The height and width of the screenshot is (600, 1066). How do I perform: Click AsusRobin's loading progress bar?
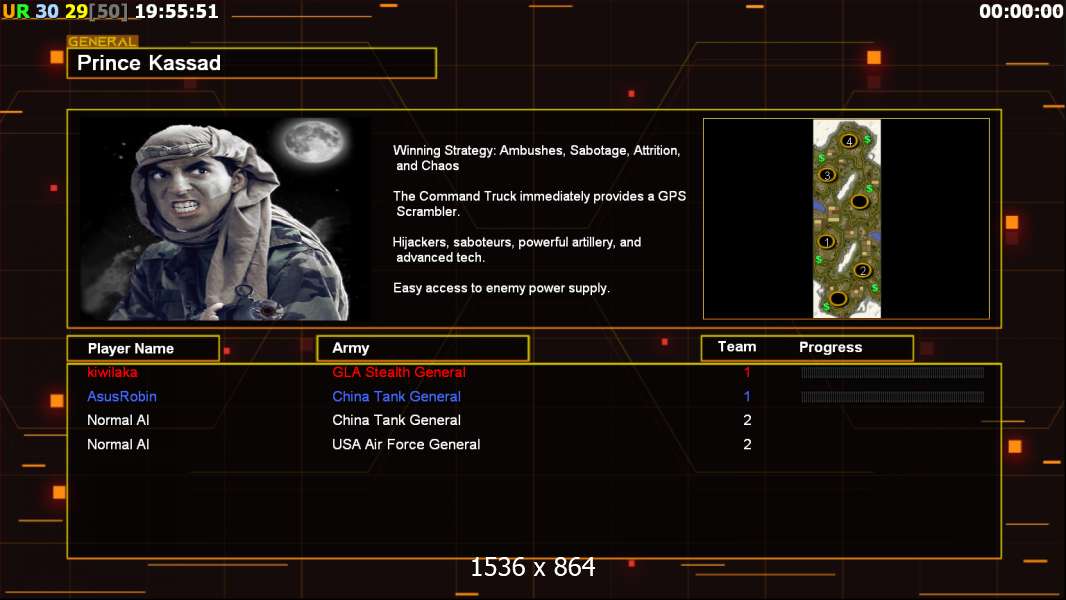pos(893,397)
